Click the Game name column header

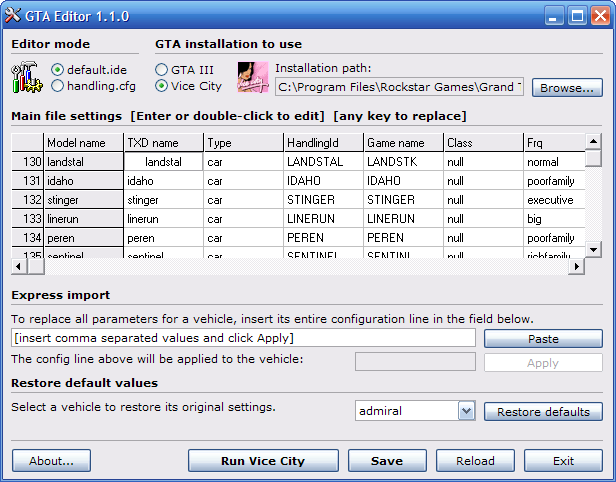(x=403, y=142)
